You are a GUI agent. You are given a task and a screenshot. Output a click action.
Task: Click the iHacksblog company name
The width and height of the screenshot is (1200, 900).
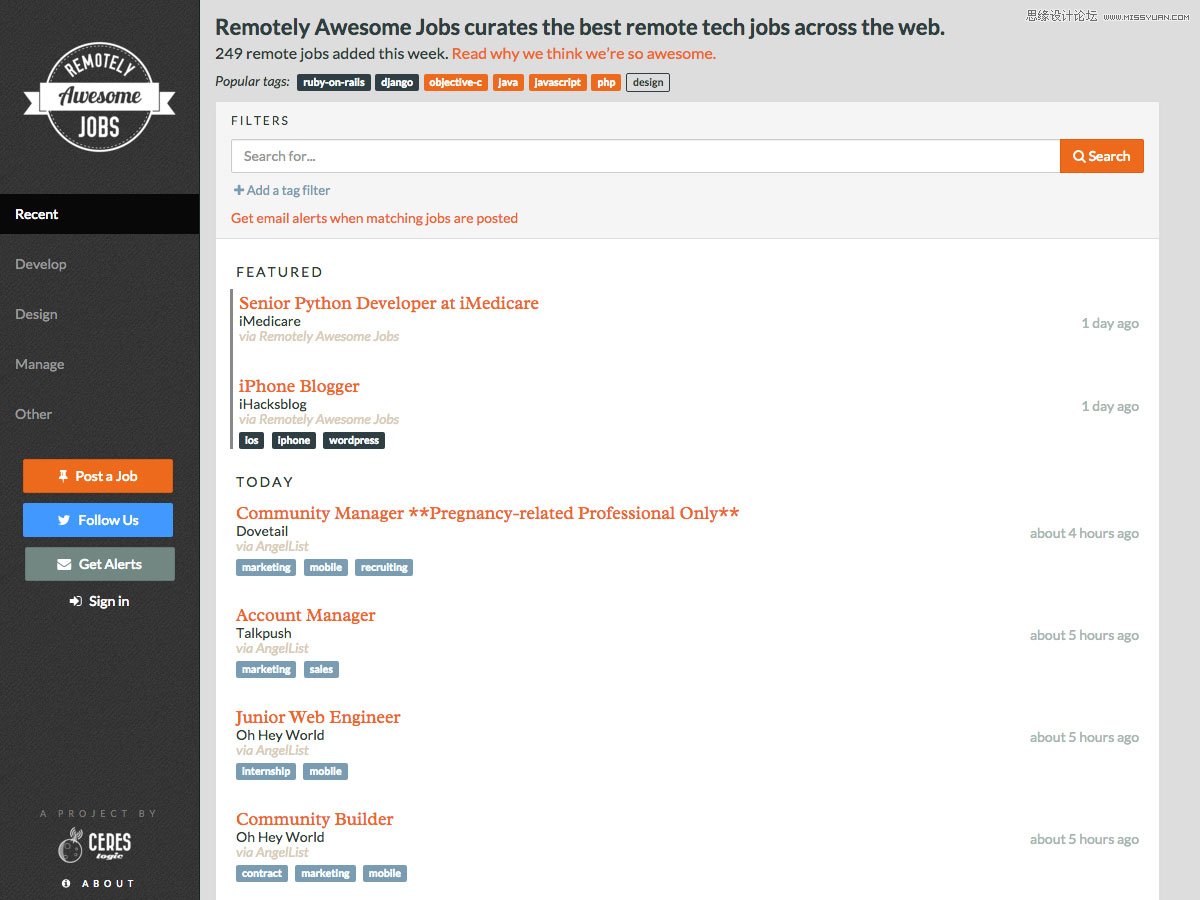(x=273, y=404)
